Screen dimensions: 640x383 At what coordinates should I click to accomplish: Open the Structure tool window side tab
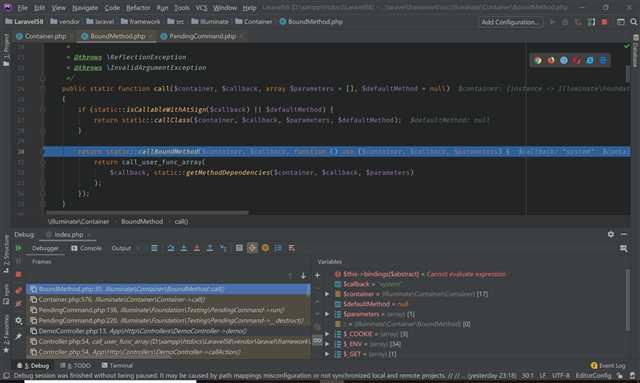[x=6, y=254]
